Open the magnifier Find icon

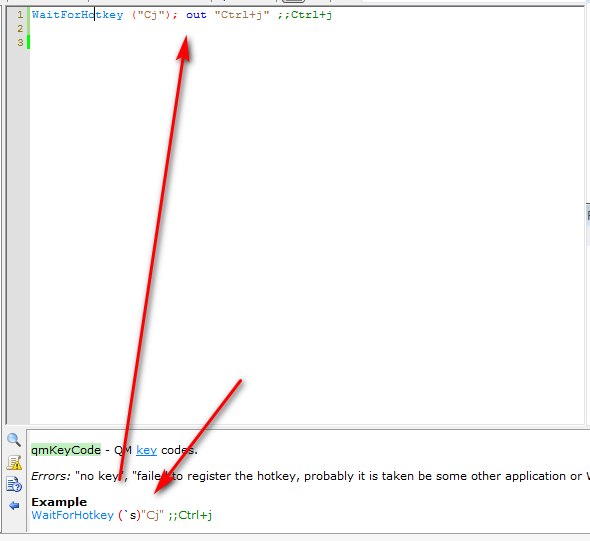(14, 439)
